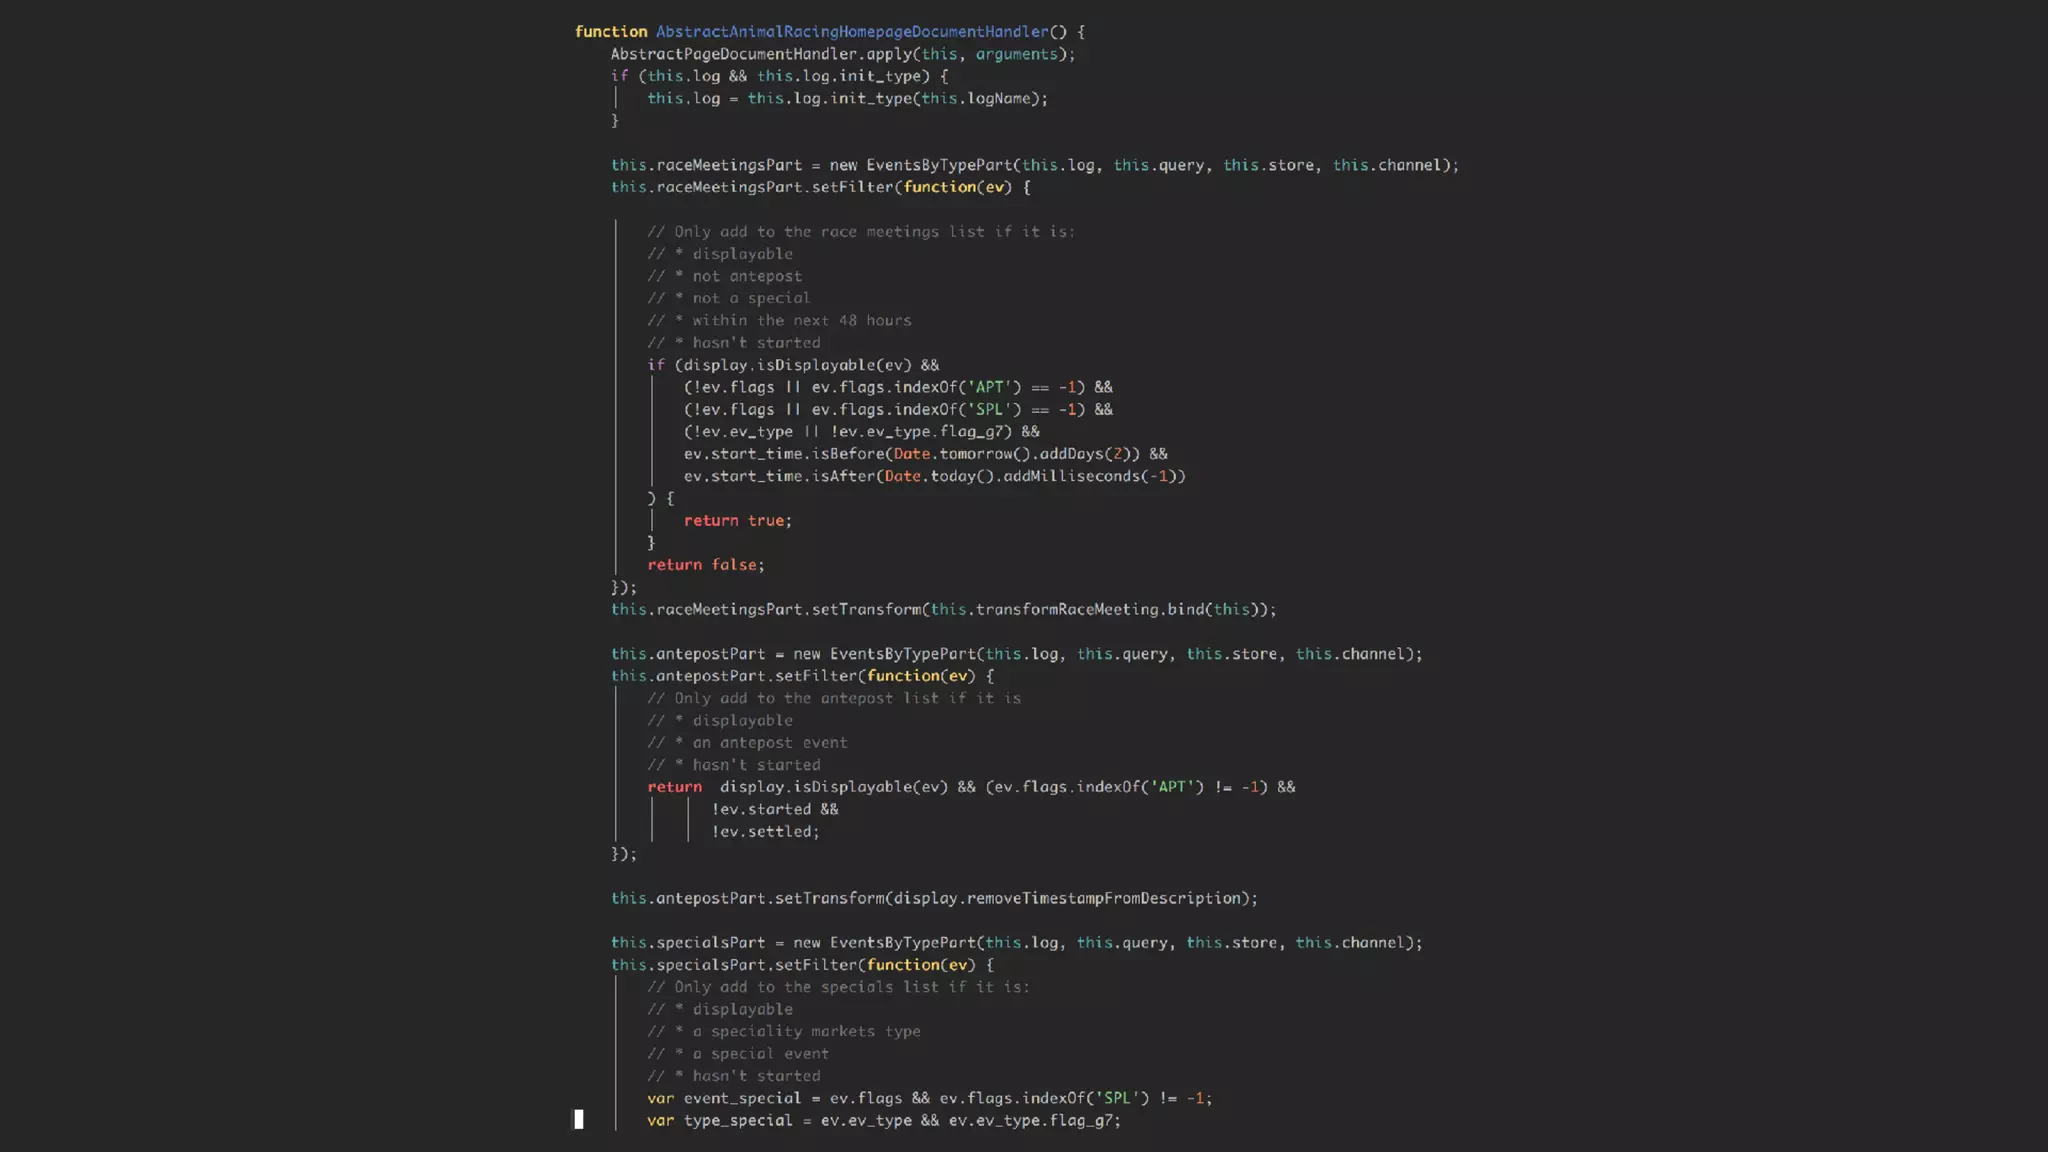Click the event_special variable declaration

(742, 1099)
